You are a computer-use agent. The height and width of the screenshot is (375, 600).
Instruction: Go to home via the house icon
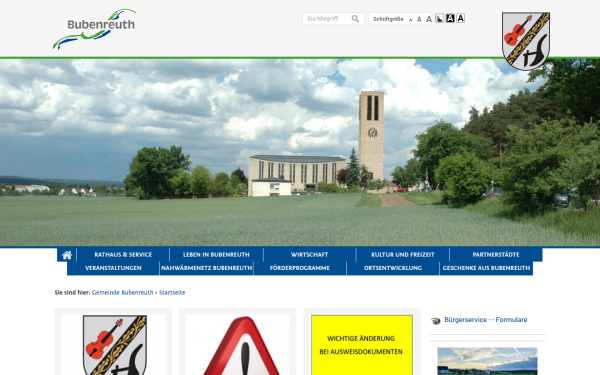tap(67, 255)
